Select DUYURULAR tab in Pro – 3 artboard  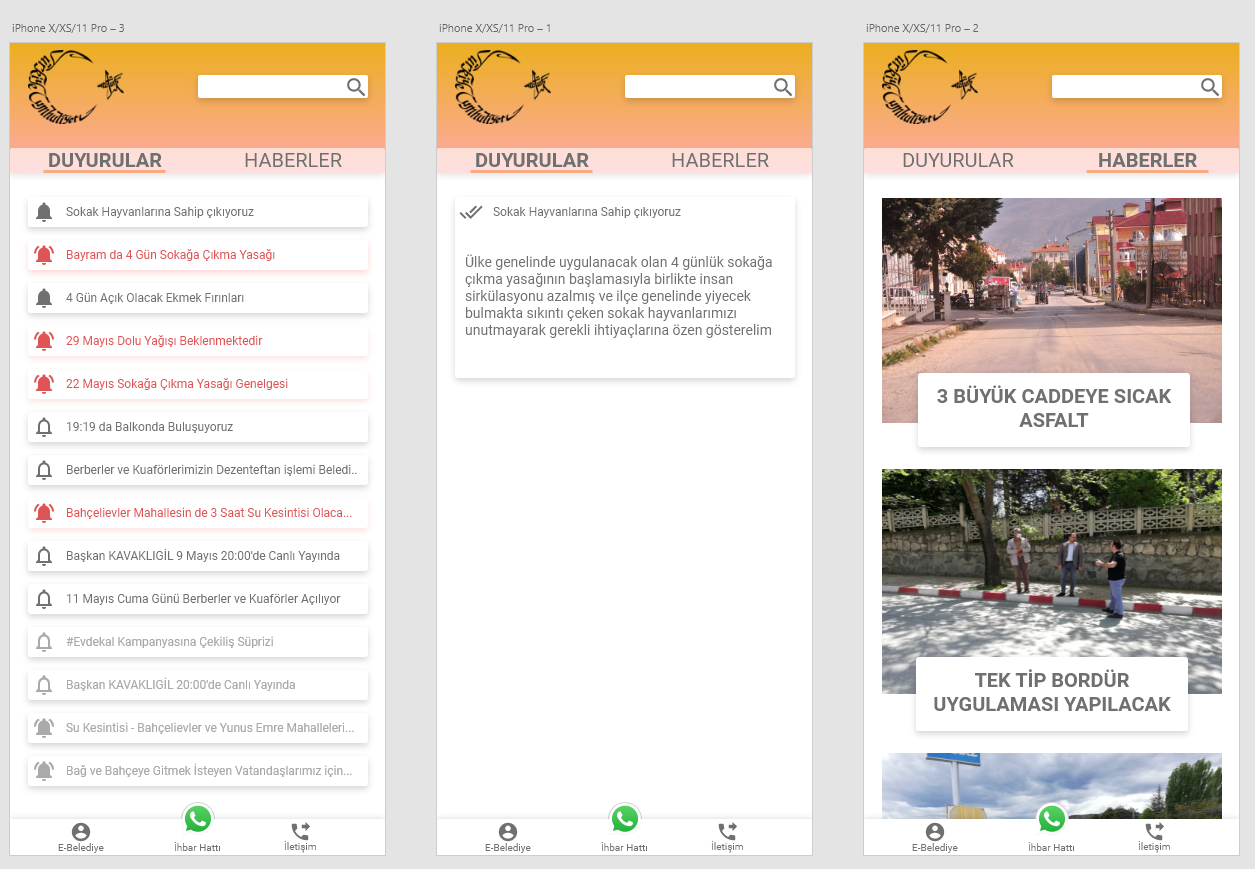pos(105,161)
